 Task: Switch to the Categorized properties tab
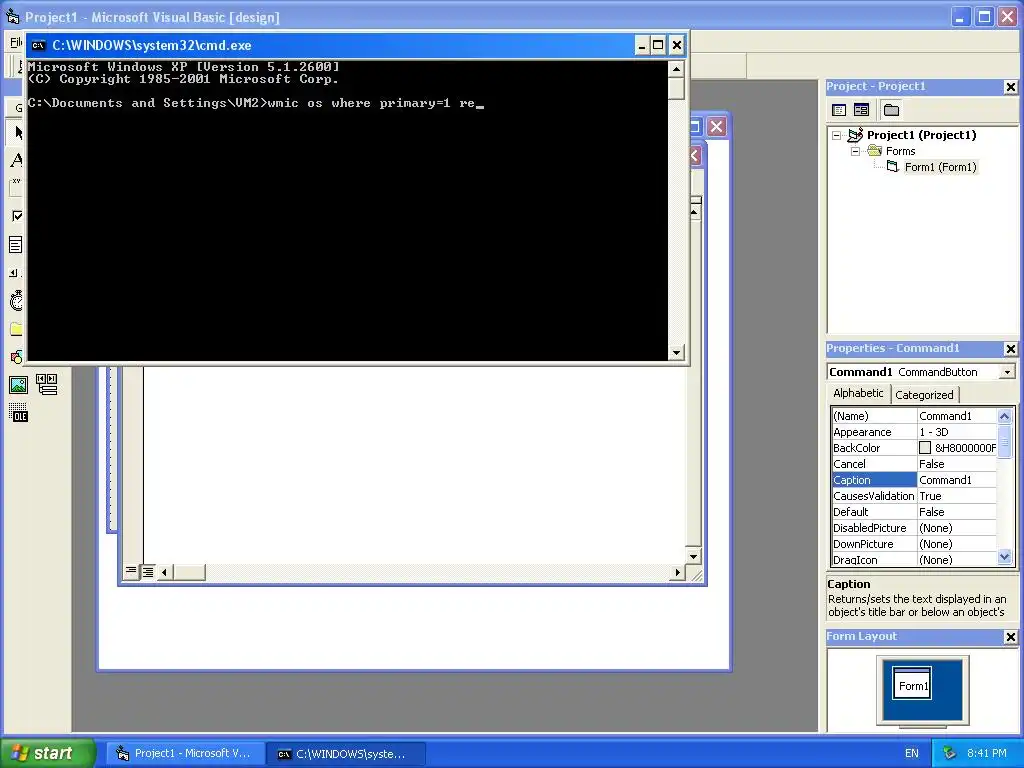click(x=924, y=394)
